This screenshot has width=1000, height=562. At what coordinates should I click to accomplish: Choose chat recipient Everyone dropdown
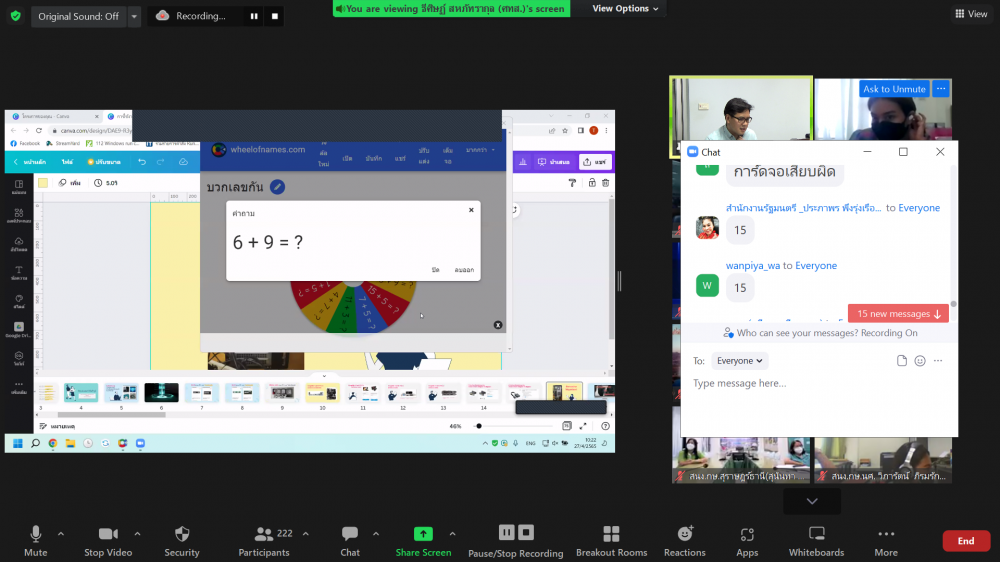(740, 361)
